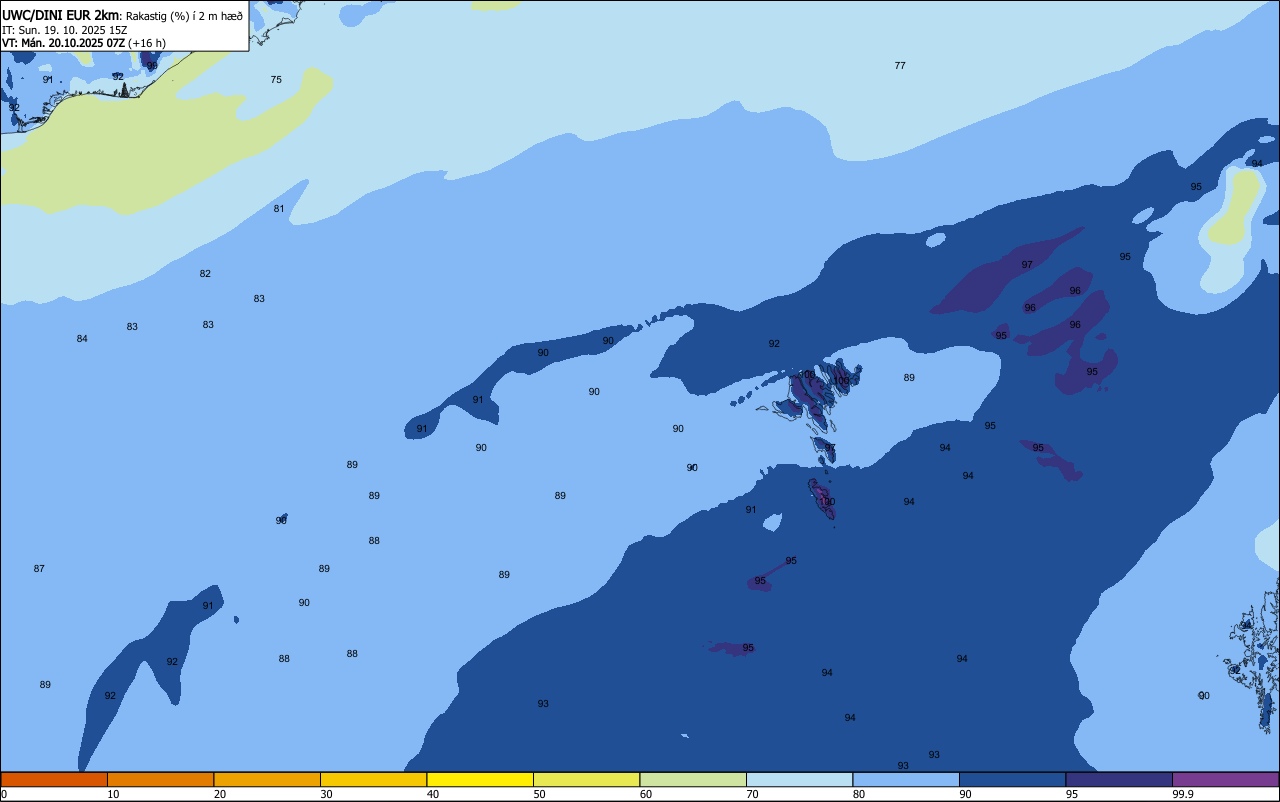1280x802 pixels.
Task: Click the 20–30 legend color segment
Action: (x=267, y=779)
